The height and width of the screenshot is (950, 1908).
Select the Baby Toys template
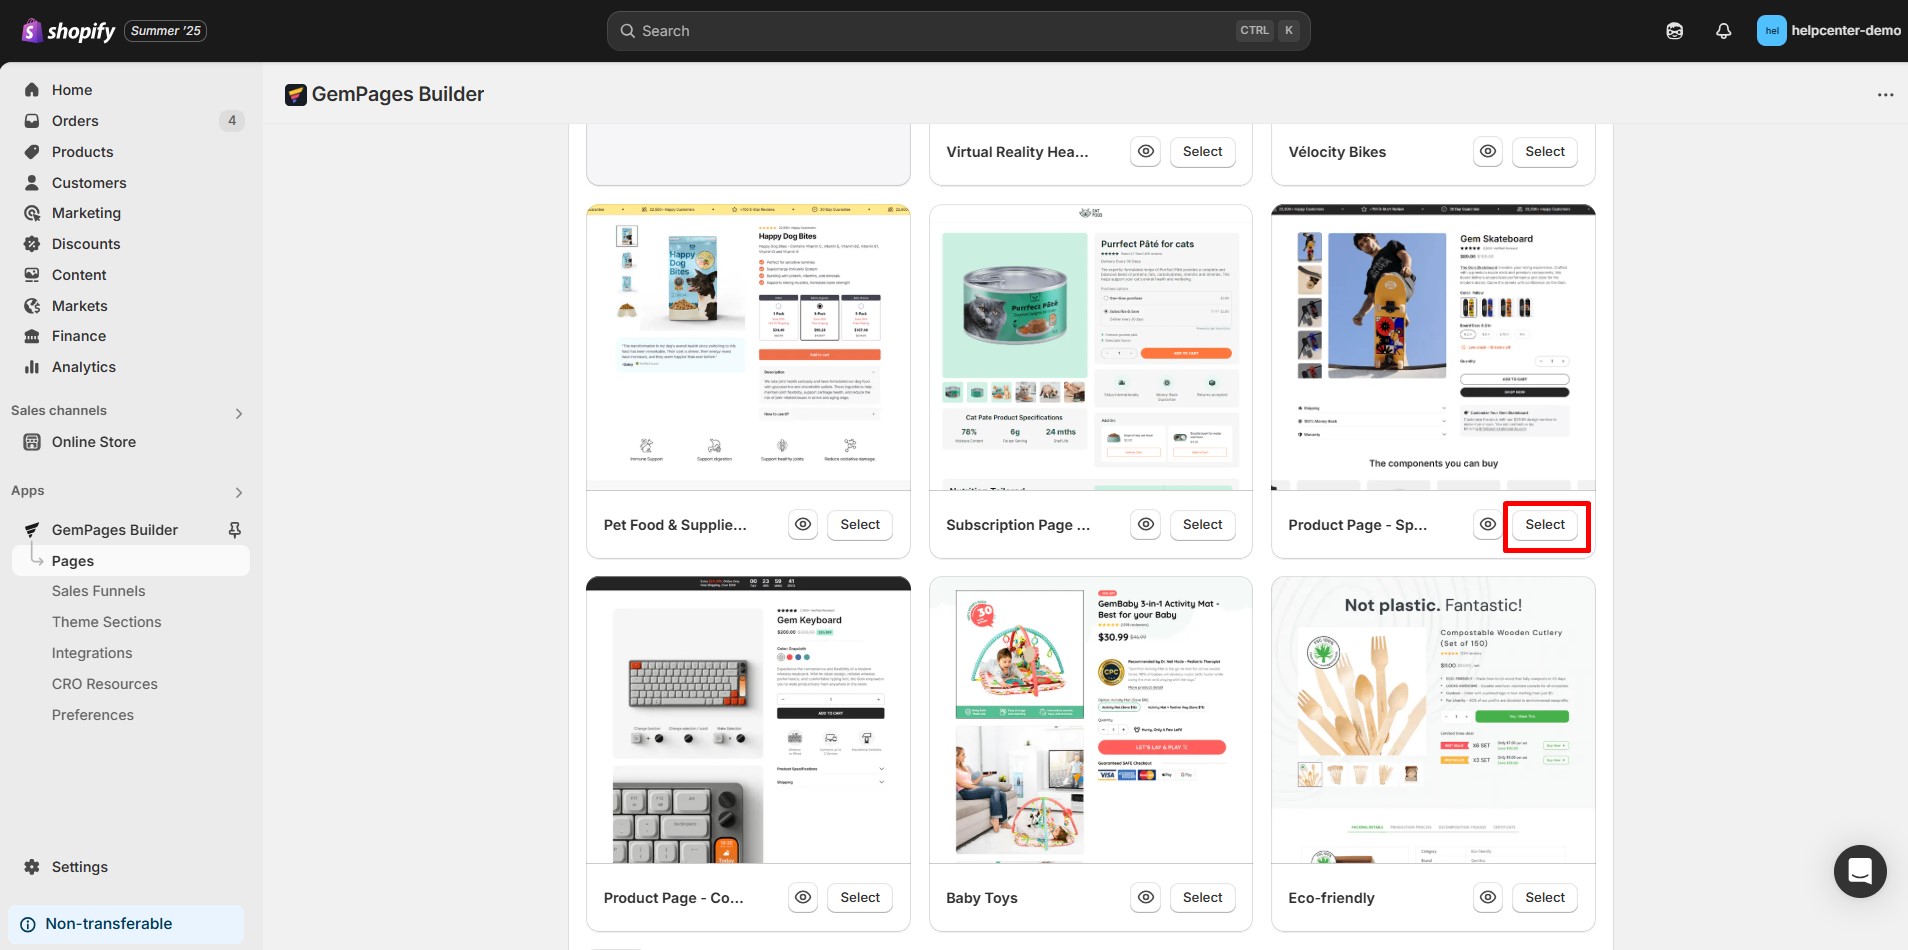pos(1202,897)
